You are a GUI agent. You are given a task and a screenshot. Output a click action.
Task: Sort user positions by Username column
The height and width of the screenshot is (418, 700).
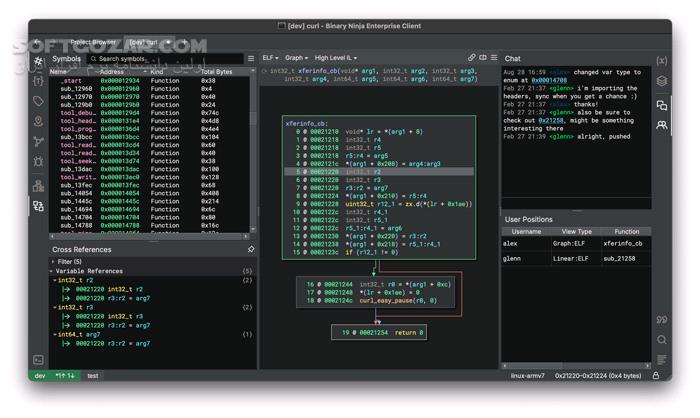click(526, 231)
